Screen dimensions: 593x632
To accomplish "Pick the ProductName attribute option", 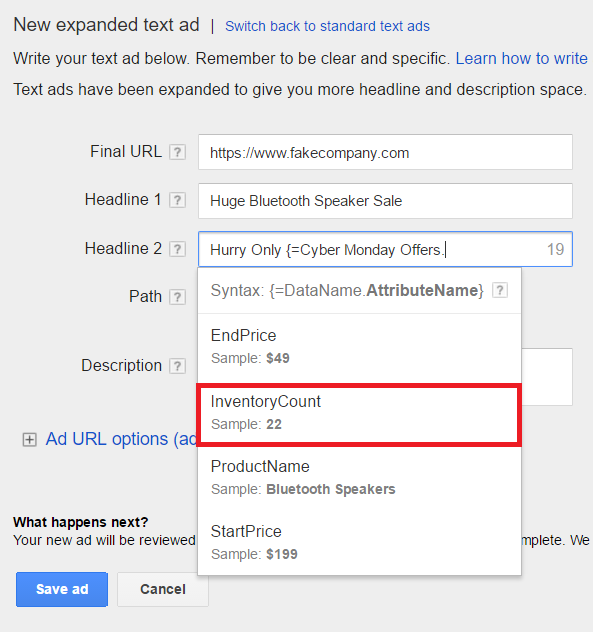I will tap(359, 478).
